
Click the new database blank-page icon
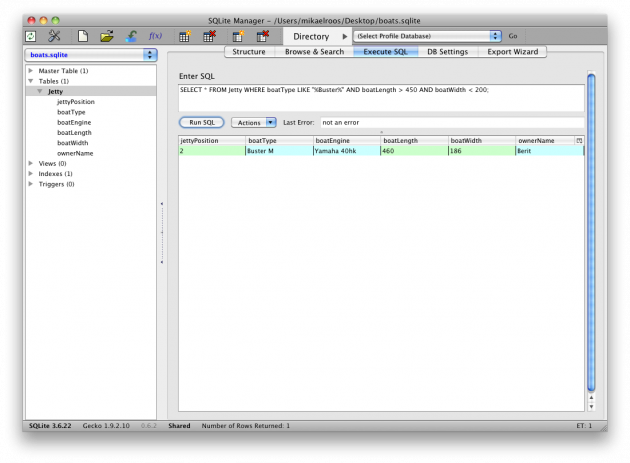83,36
